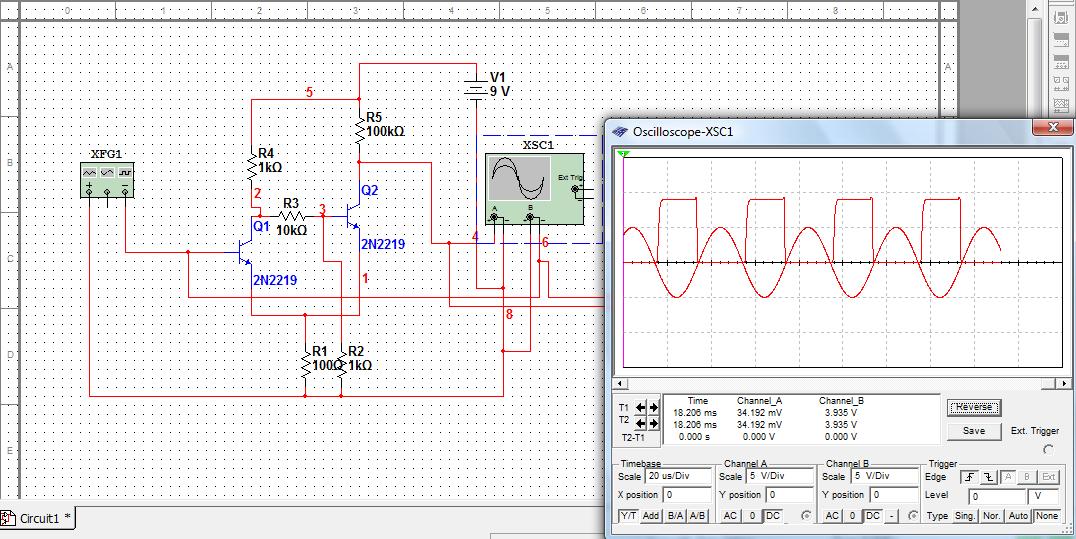Viewport: 1076px width, 539px height.
Task: Click the Timebase Scale field
Action: [x=678, y=477]
